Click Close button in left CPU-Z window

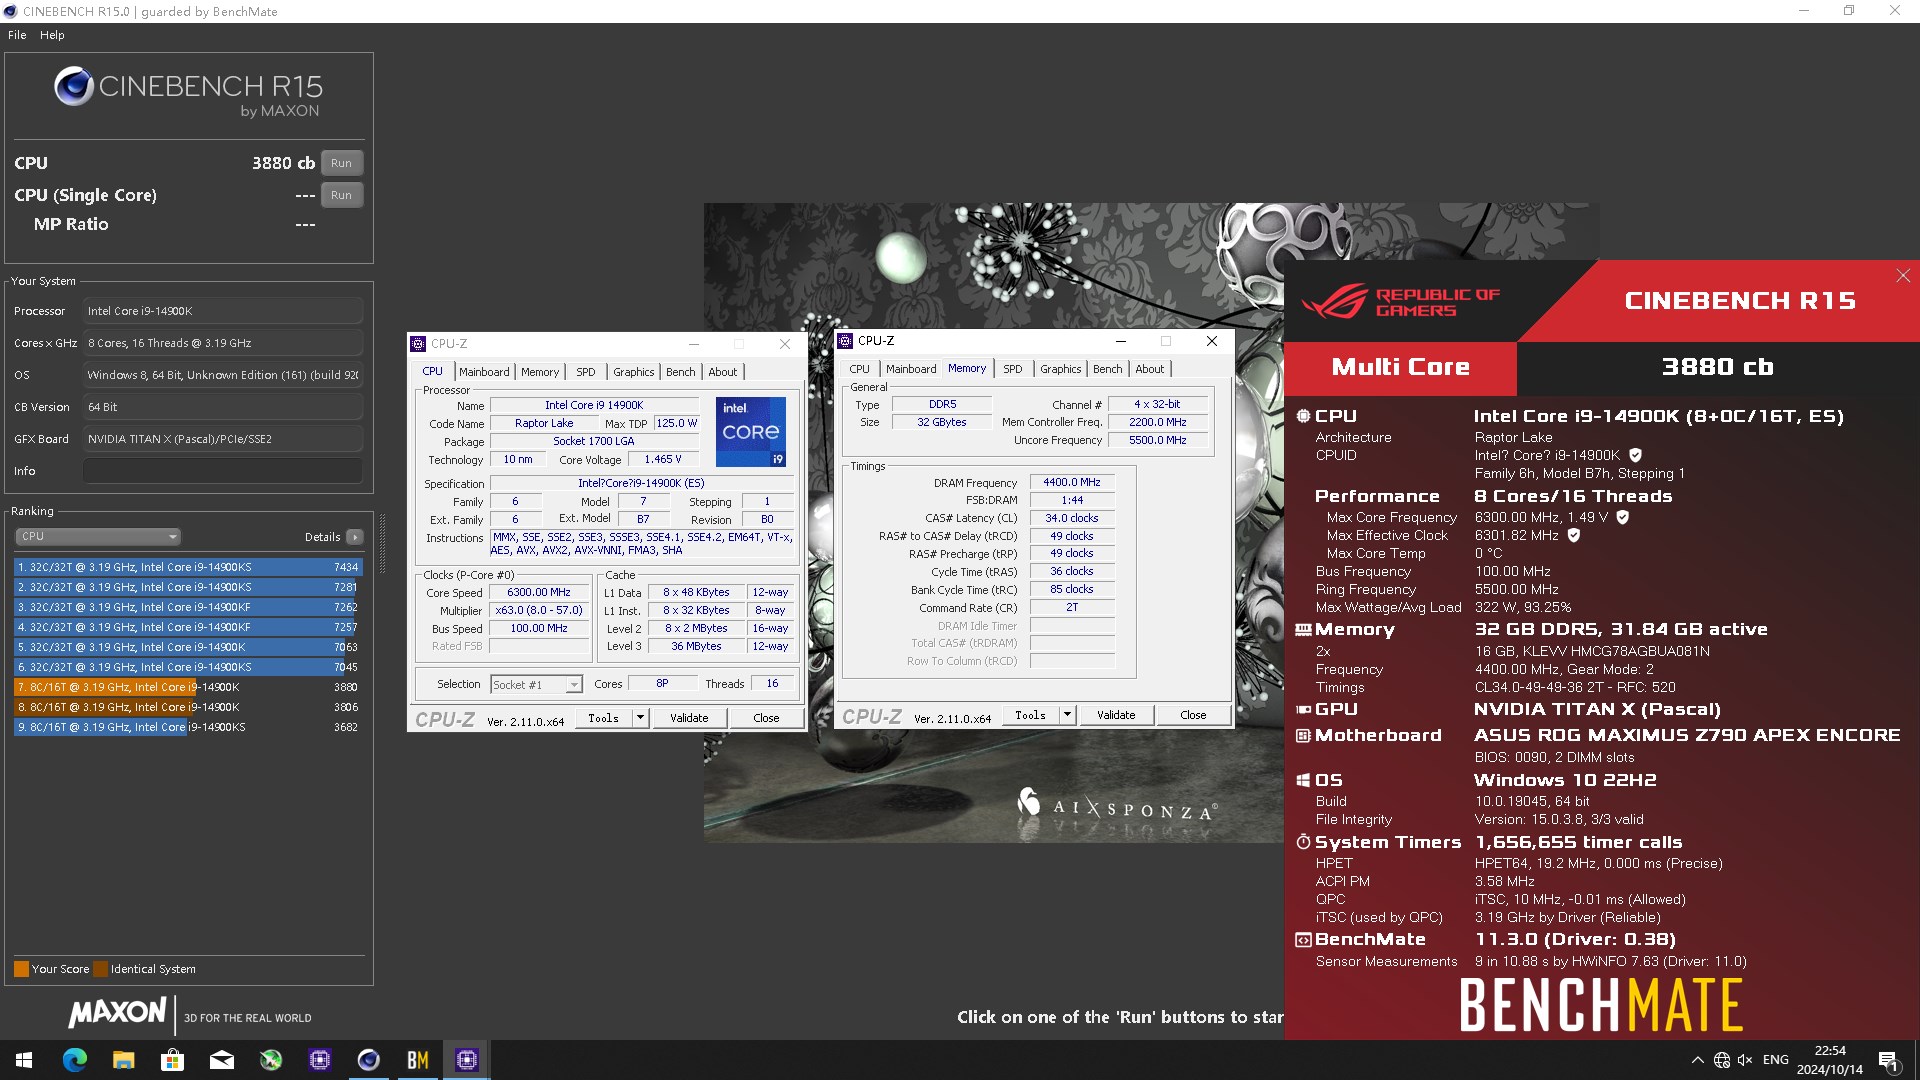(766, 718)
